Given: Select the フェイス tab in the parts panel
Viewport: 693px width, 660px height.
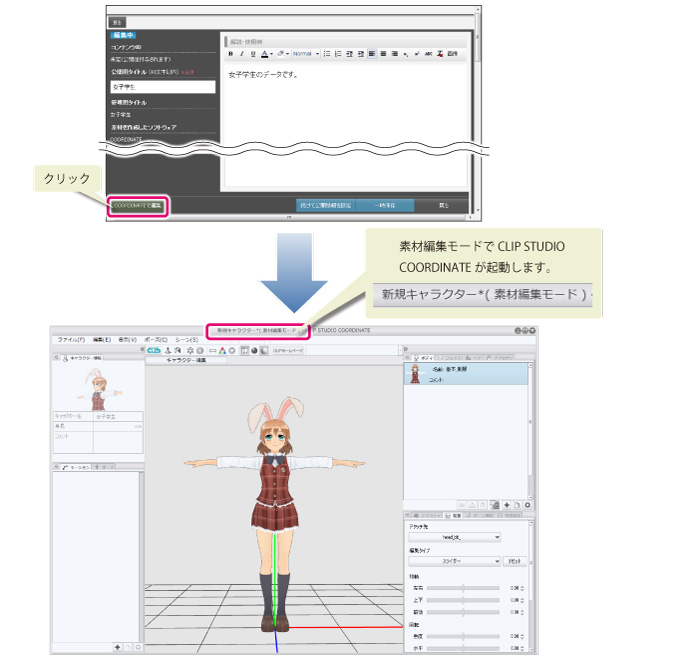Looking at the screenshot, I should (449, 358).
